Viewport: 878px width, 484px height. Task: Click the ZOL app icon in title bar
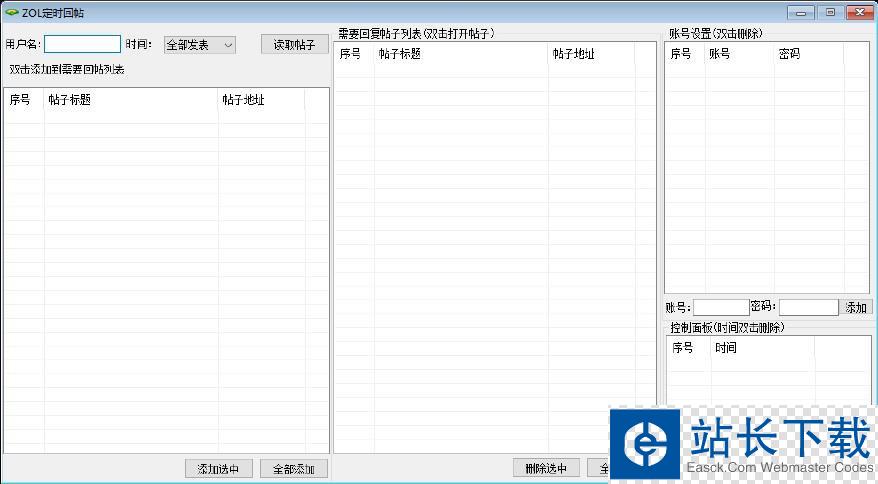pyautogui.click(x=11, y=12)
